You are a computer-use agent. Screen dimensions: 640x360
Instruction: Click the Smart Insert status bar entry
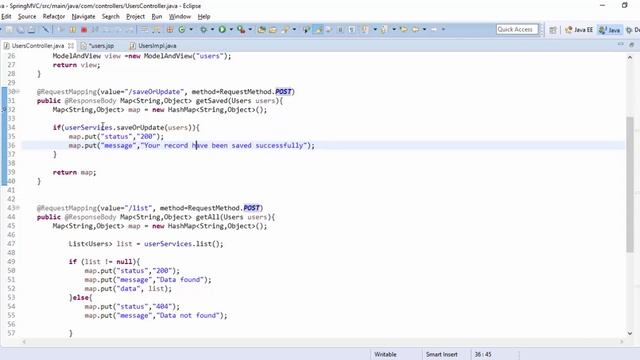pyautogui.click(x=442, y=354)
